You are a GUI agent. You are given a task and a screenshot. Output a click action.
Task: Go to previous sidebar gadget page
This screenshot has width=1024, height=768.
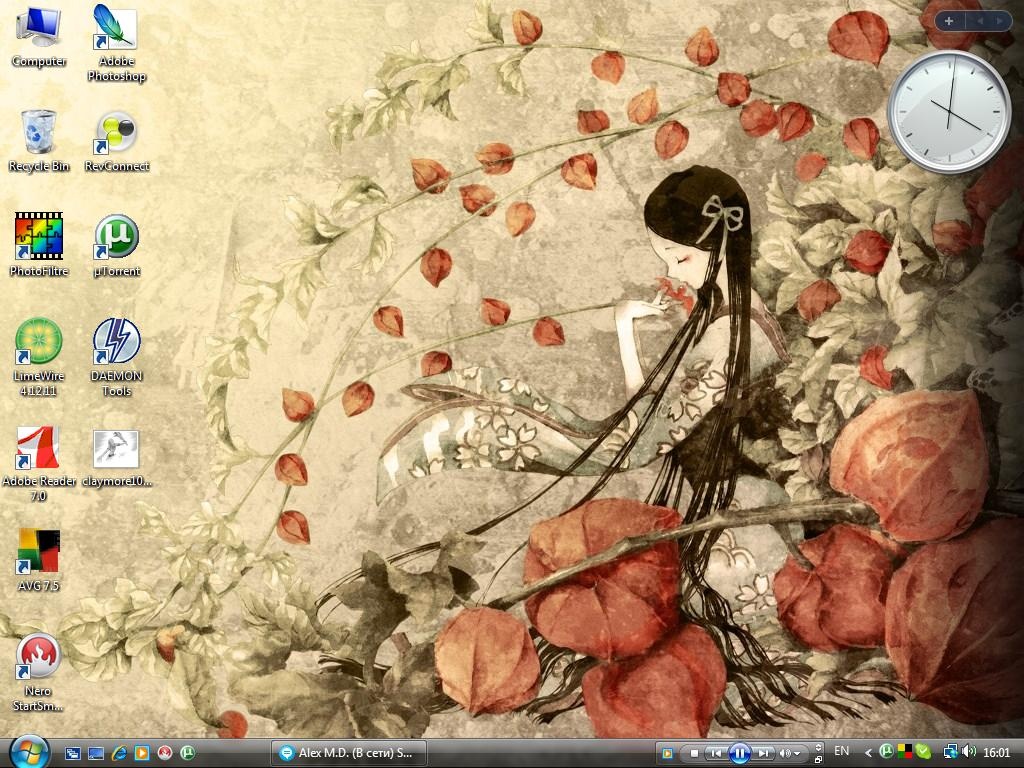pyautogui.click(x=980, y=22)
